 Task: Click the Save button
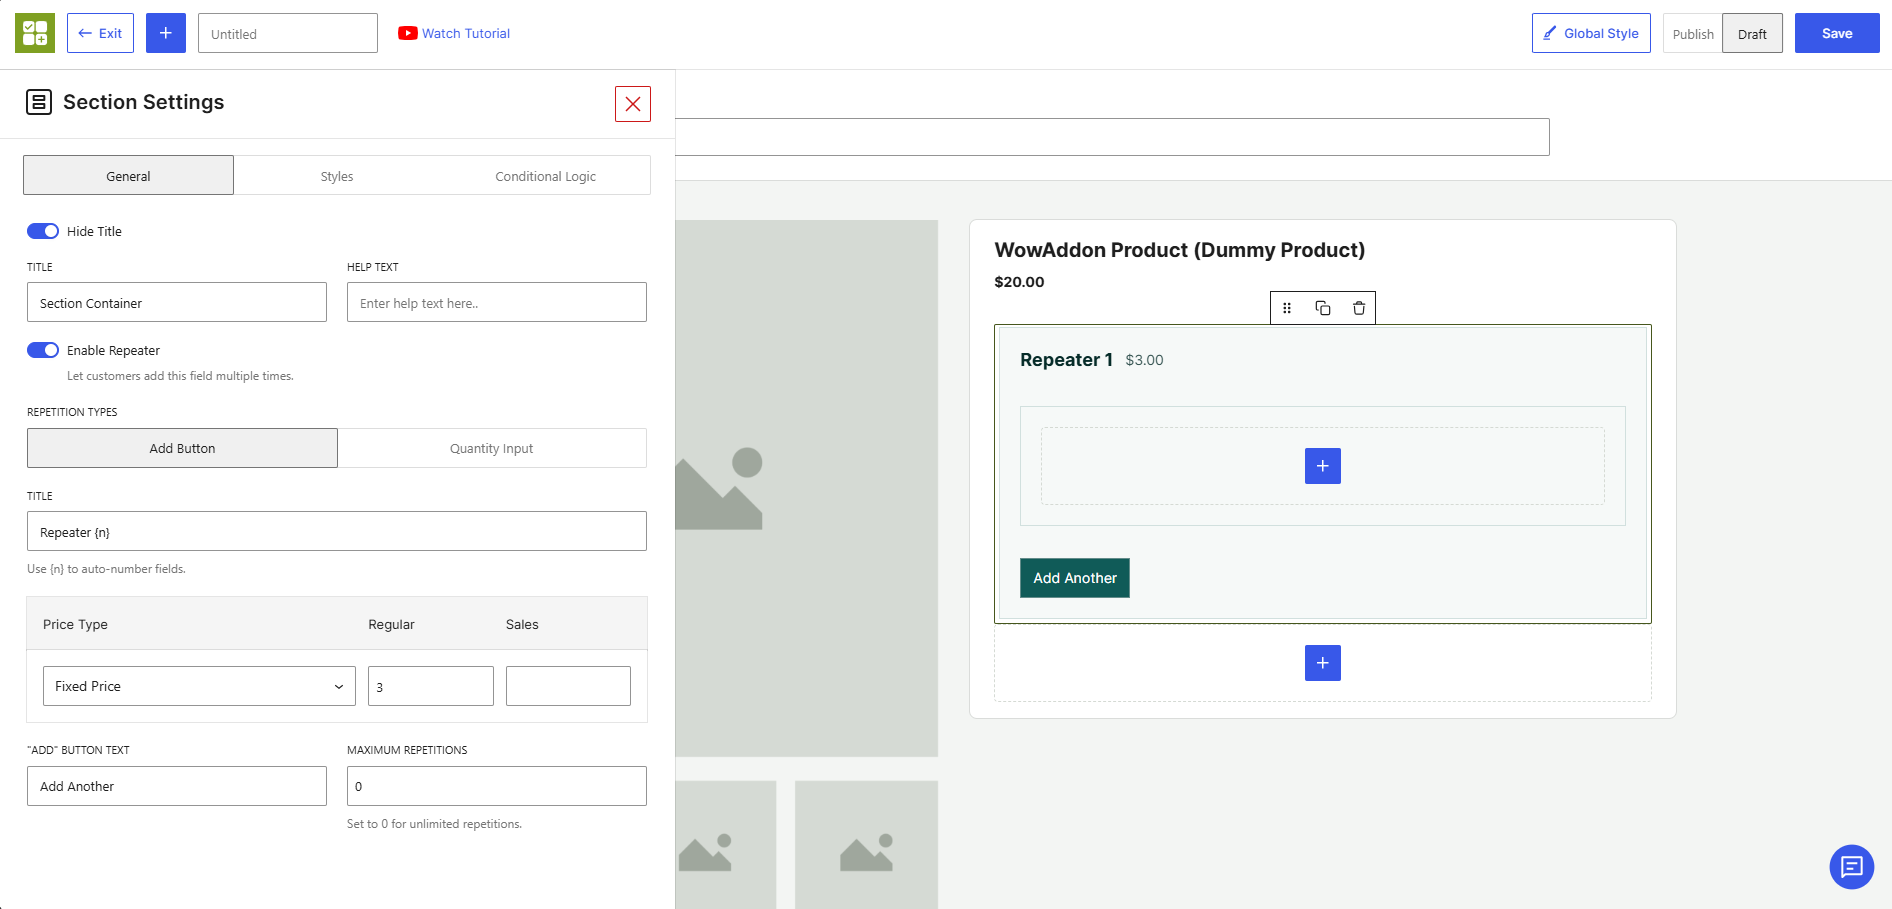(1837, 33)
